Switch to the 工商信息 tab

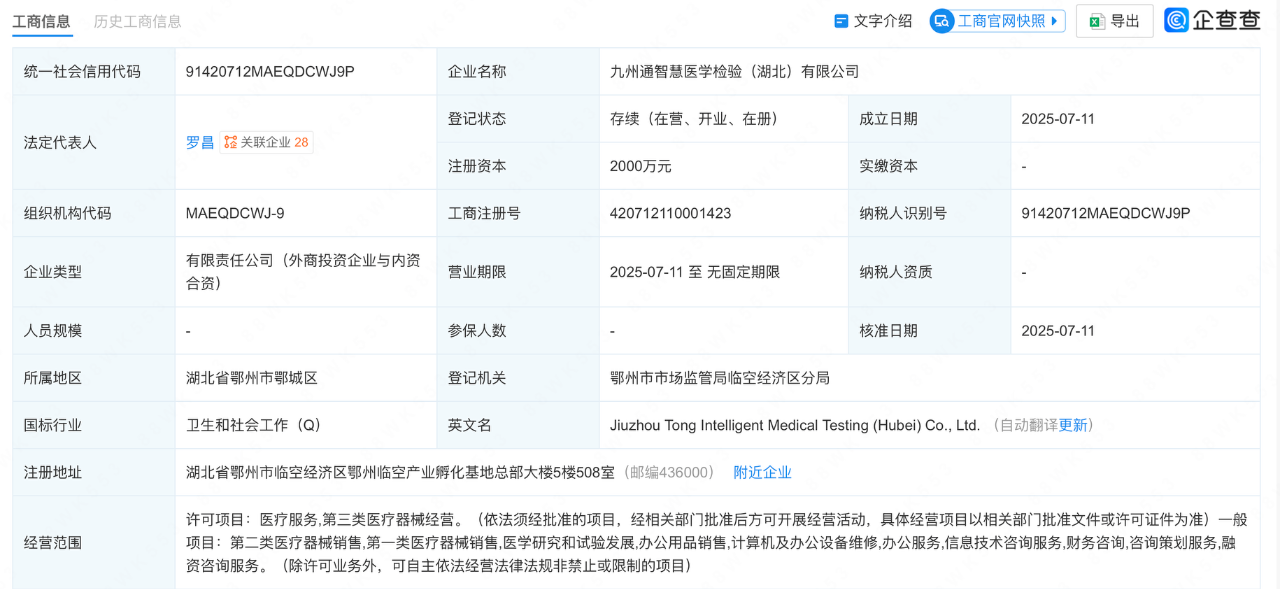42,21
